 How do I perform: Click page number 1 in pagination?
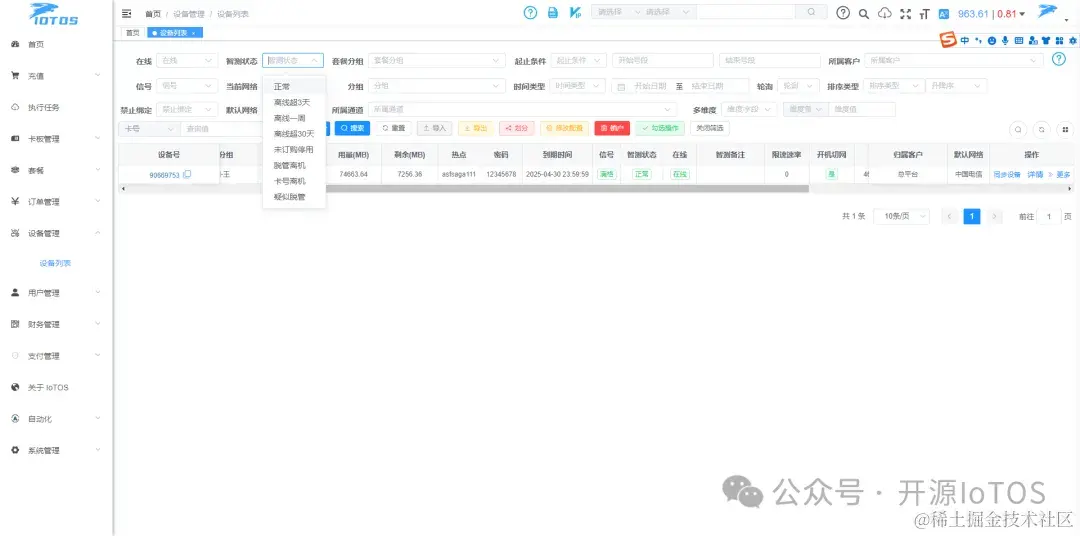[971, 216]
